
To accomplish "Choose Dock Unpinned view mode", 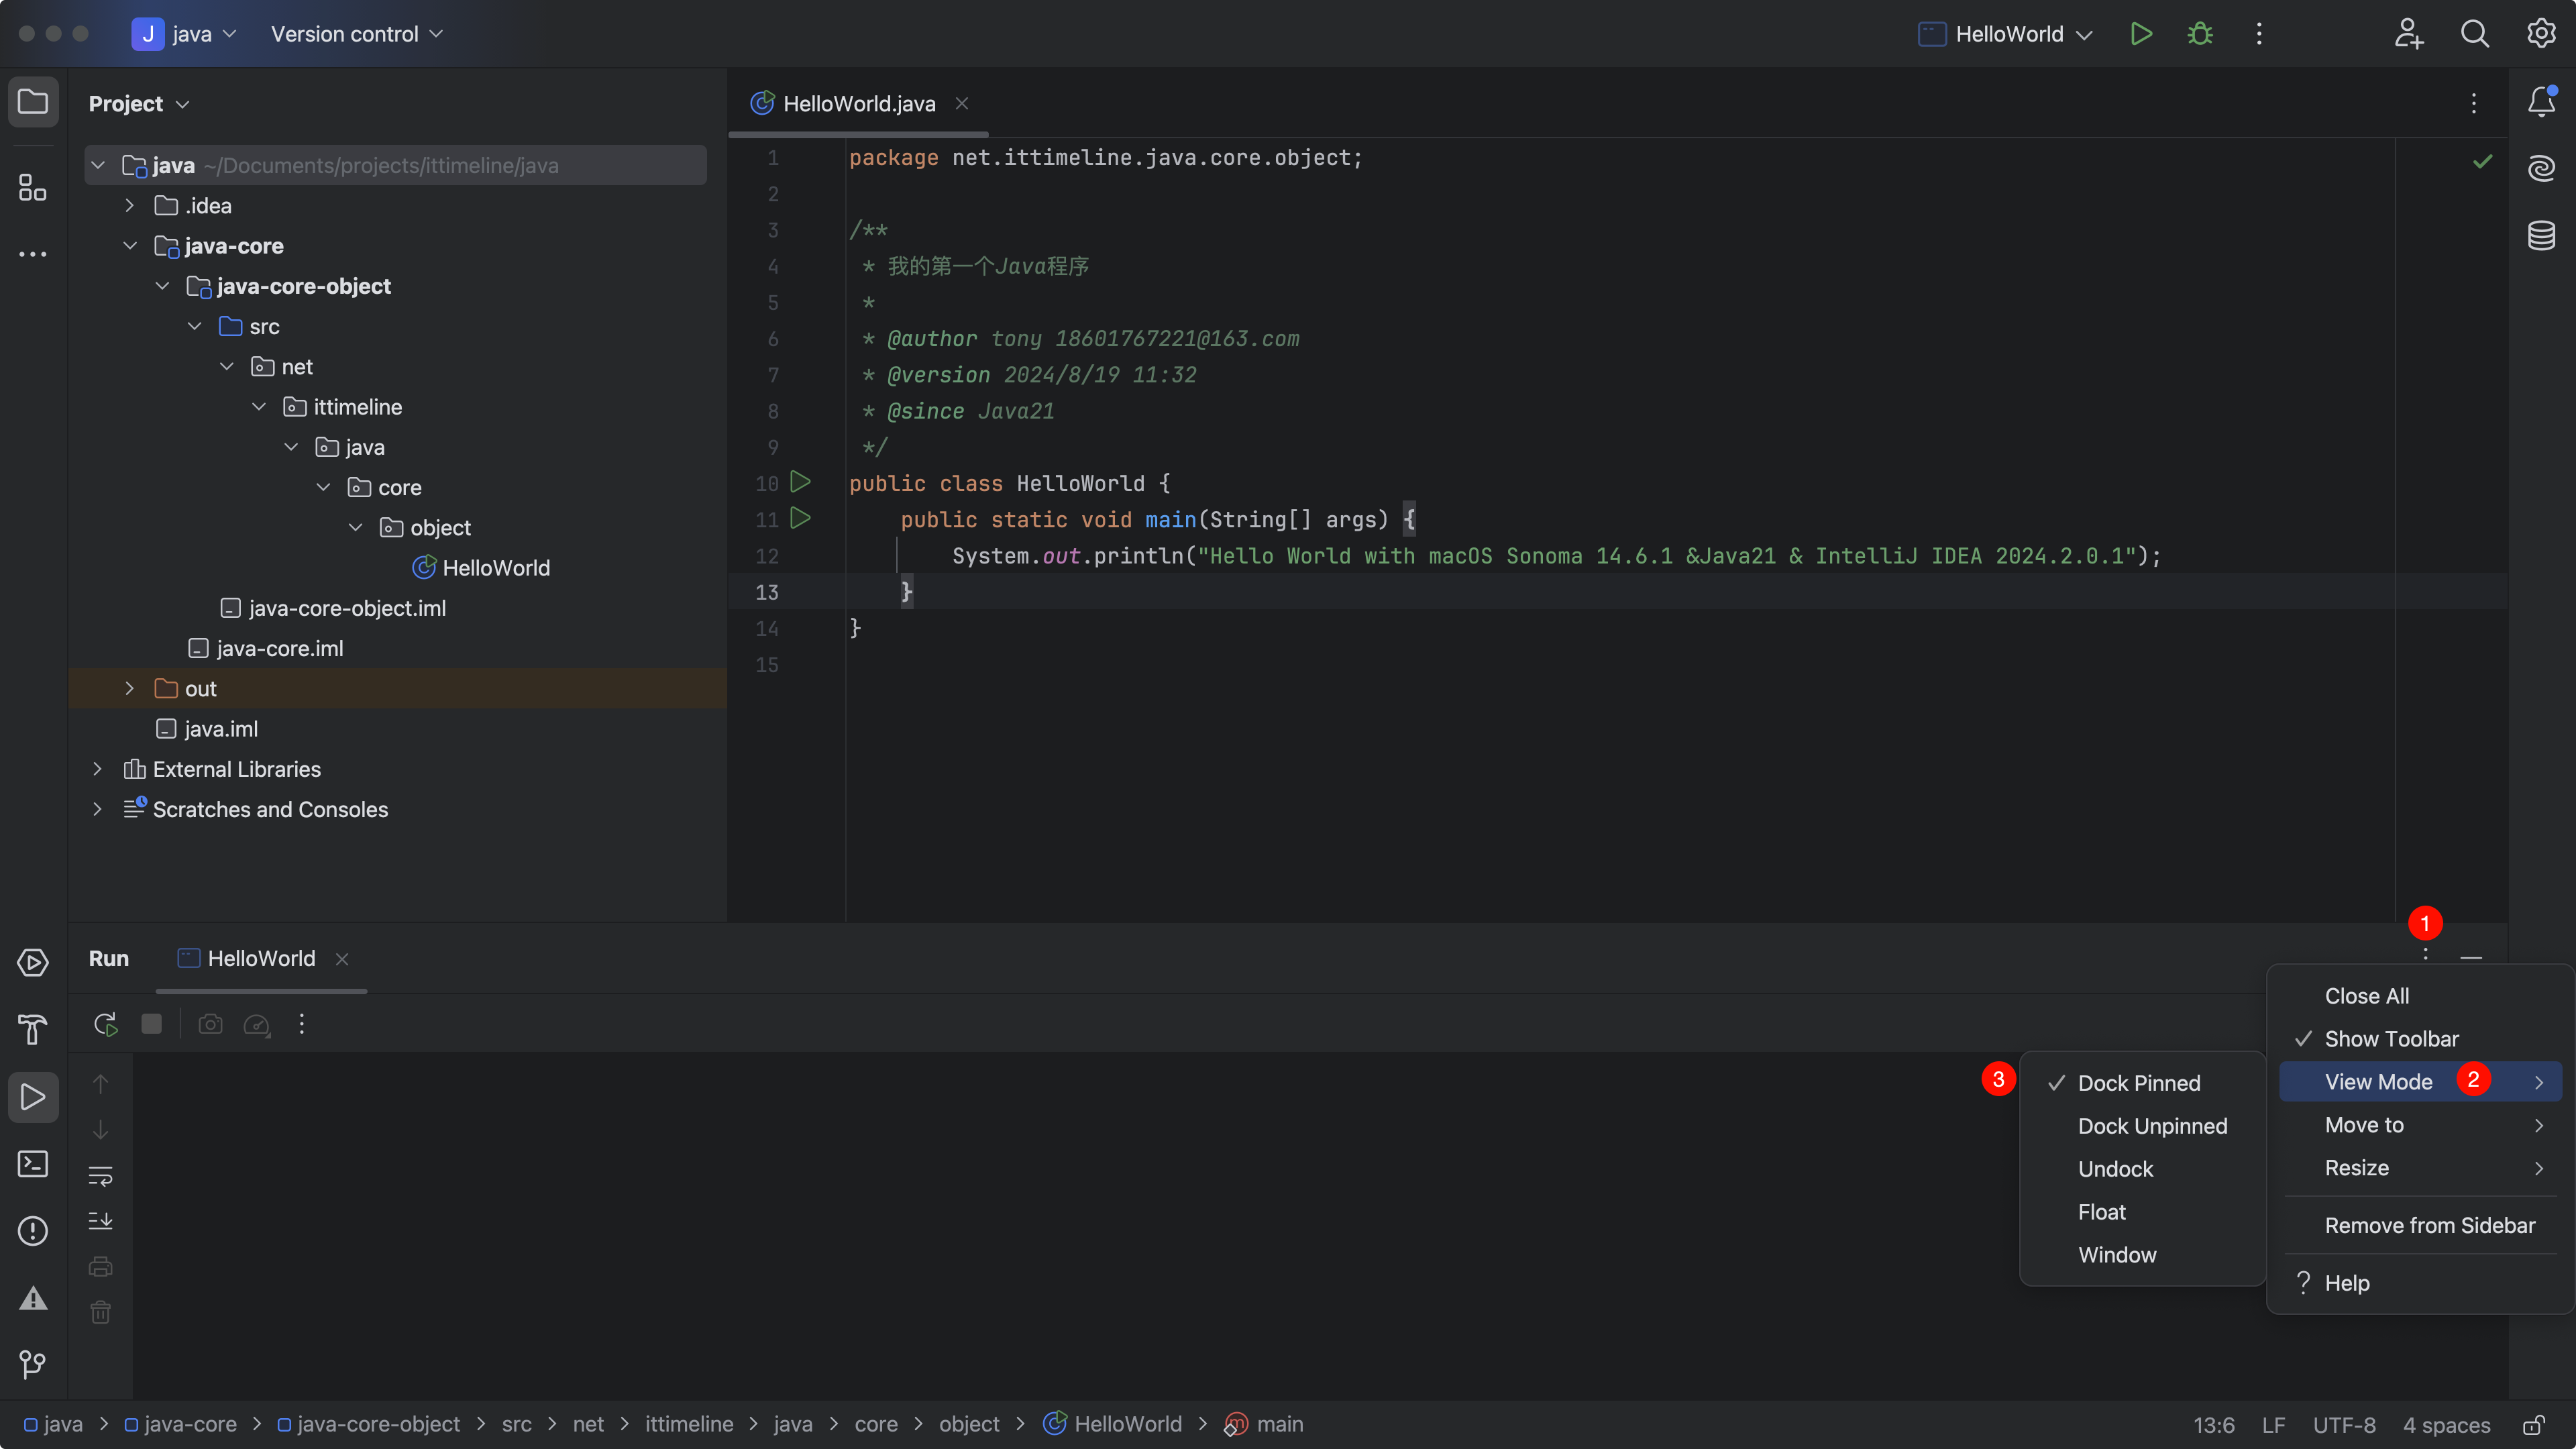I will click(2152, 1126).
